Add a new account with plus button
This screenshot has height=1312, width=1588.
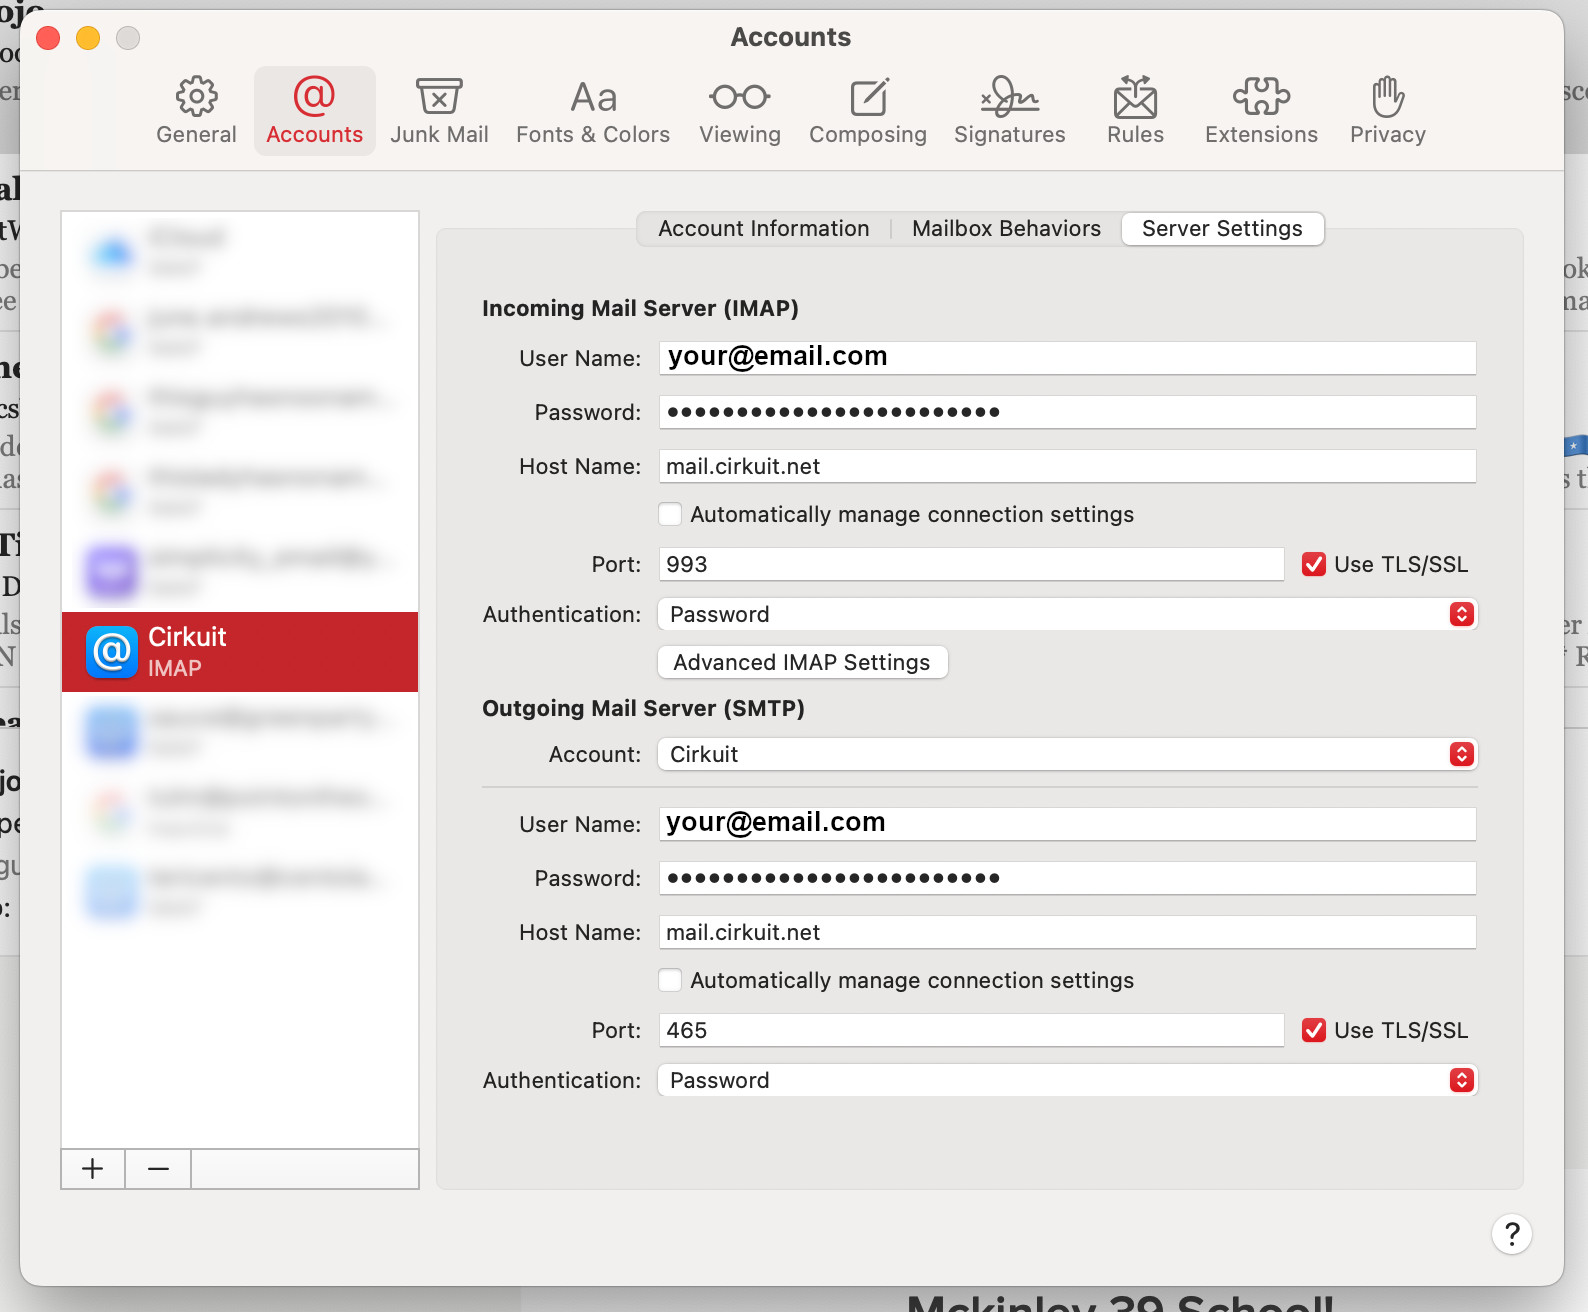93,1168
